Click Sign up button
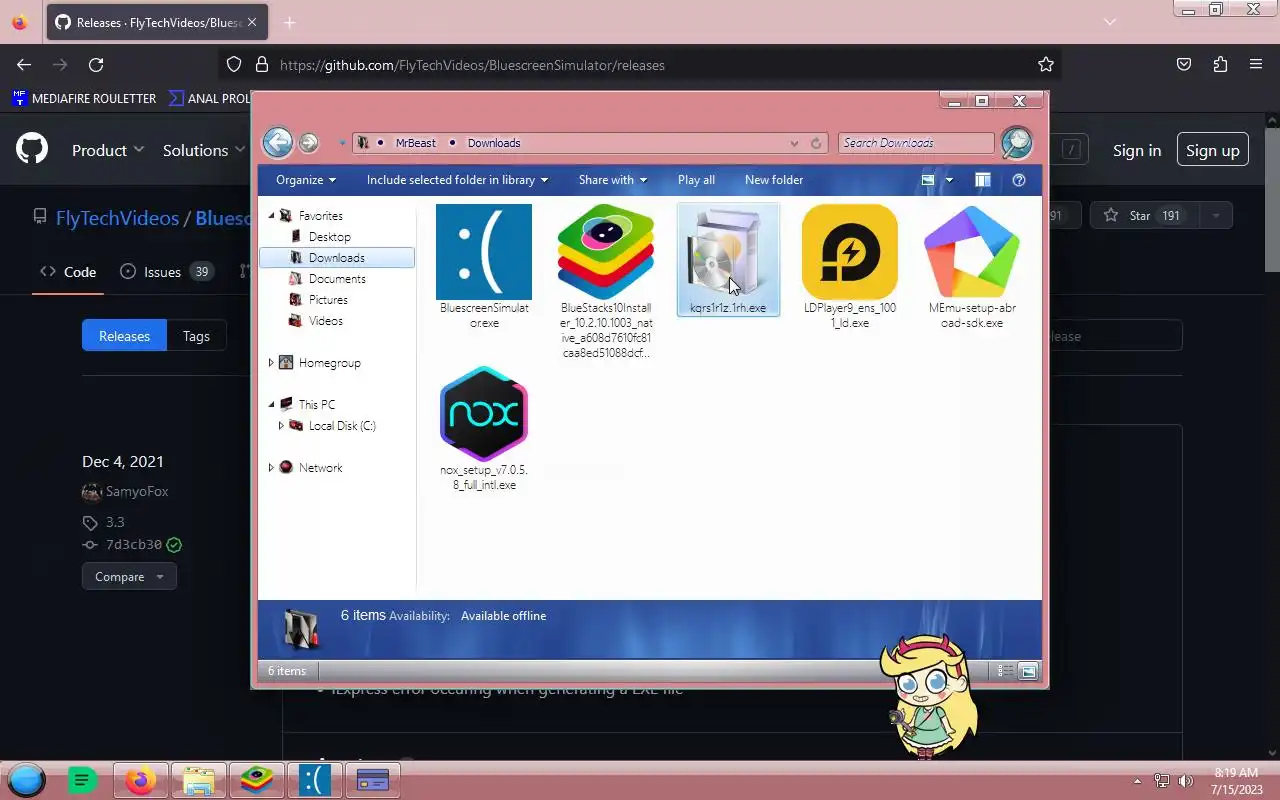 1213,151
